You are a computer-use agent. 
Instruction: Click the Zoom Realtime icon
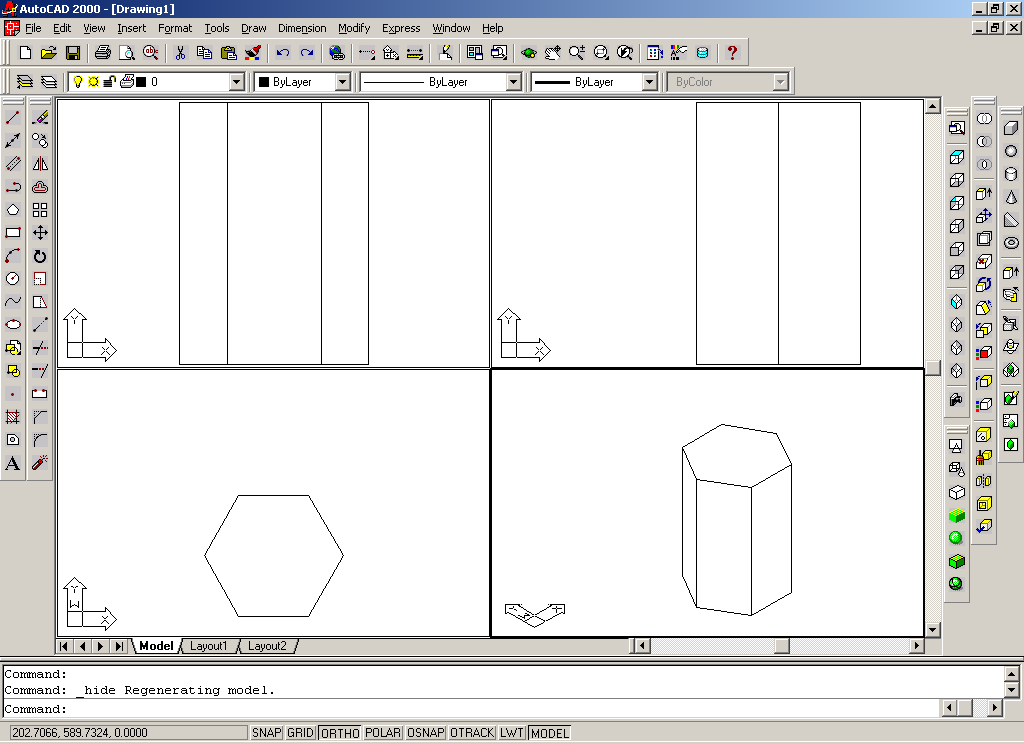(x=576, y=53)
